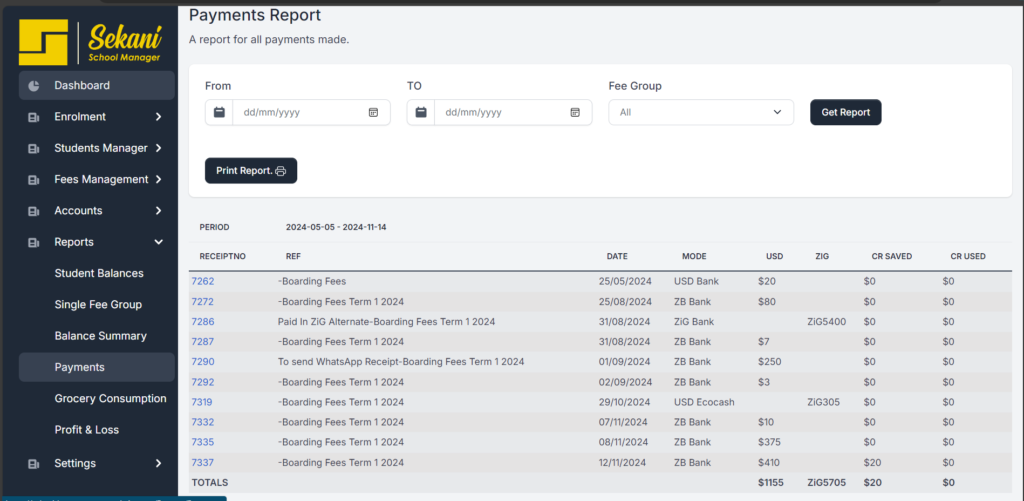The width and height of the screenshot is (1024, 501).
Task: Open Balance Summary report
Action: click(x=101, y=336)
